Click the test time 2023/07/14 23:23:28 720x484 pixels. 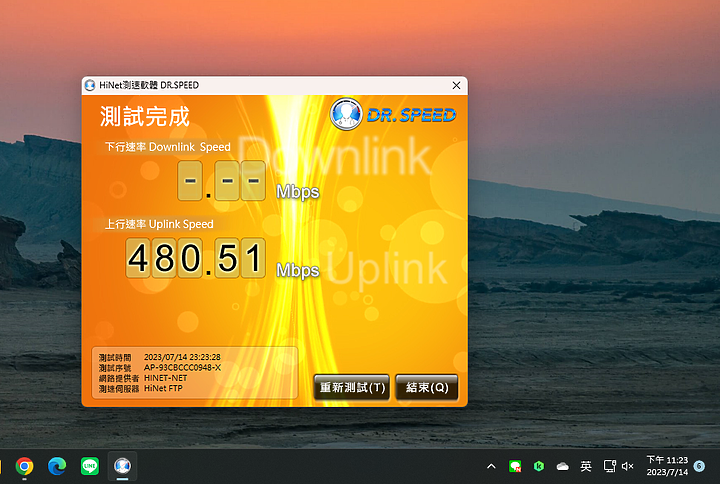(x=182, y=357)
